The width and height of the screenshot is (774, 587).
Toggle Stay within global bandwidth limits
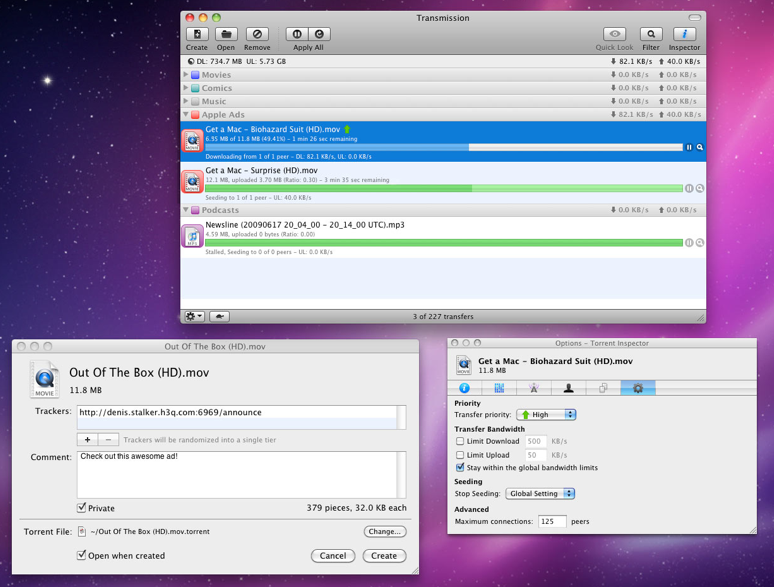(460, 467)
